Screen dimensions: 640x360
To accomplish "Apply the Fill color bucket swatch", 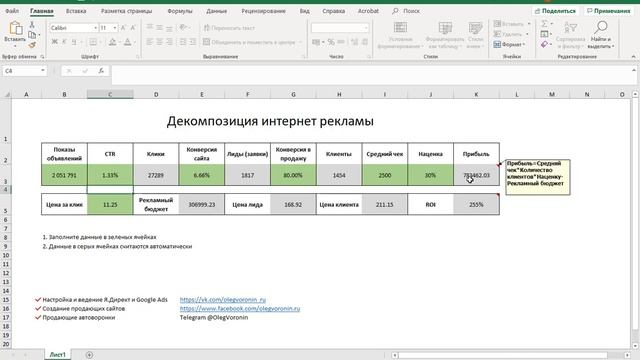I will point(113,42).
